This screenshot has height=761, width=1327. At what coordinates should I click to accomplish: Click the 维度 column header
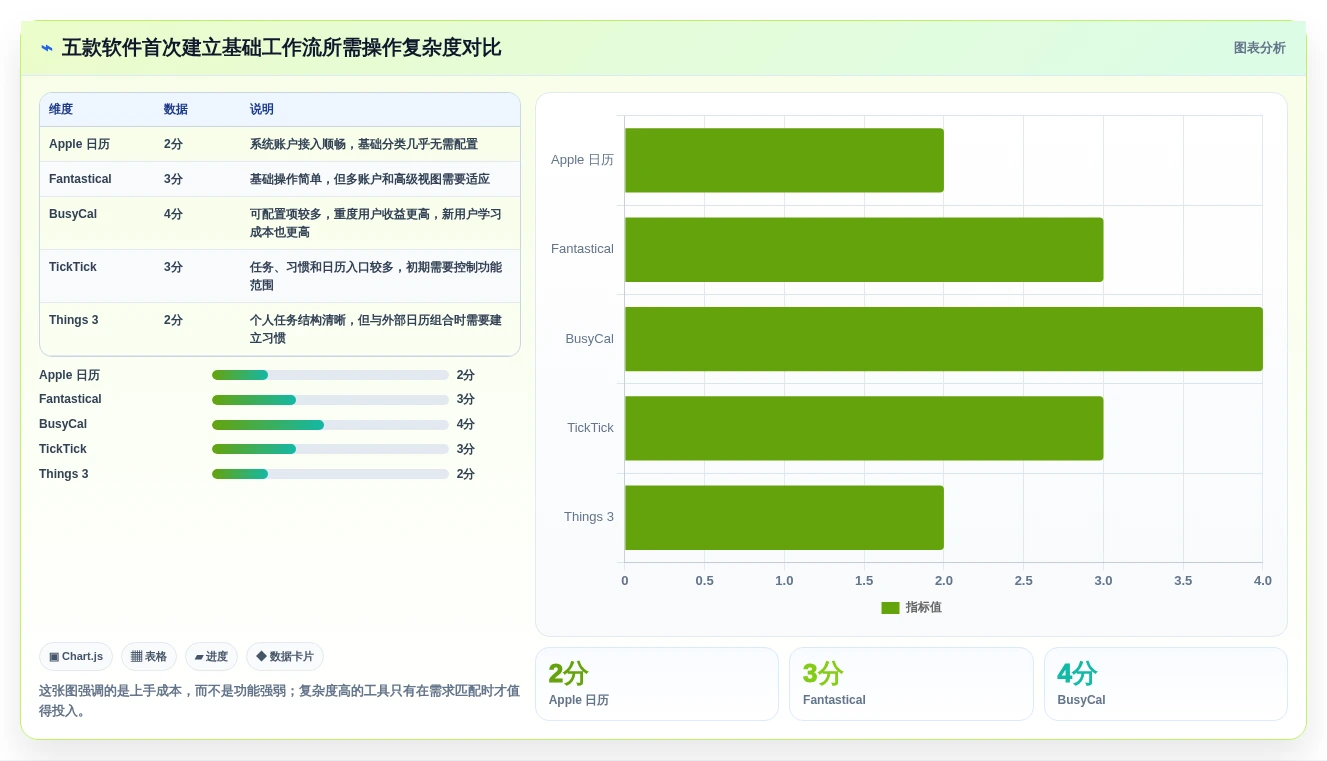(x=61, y=109)
